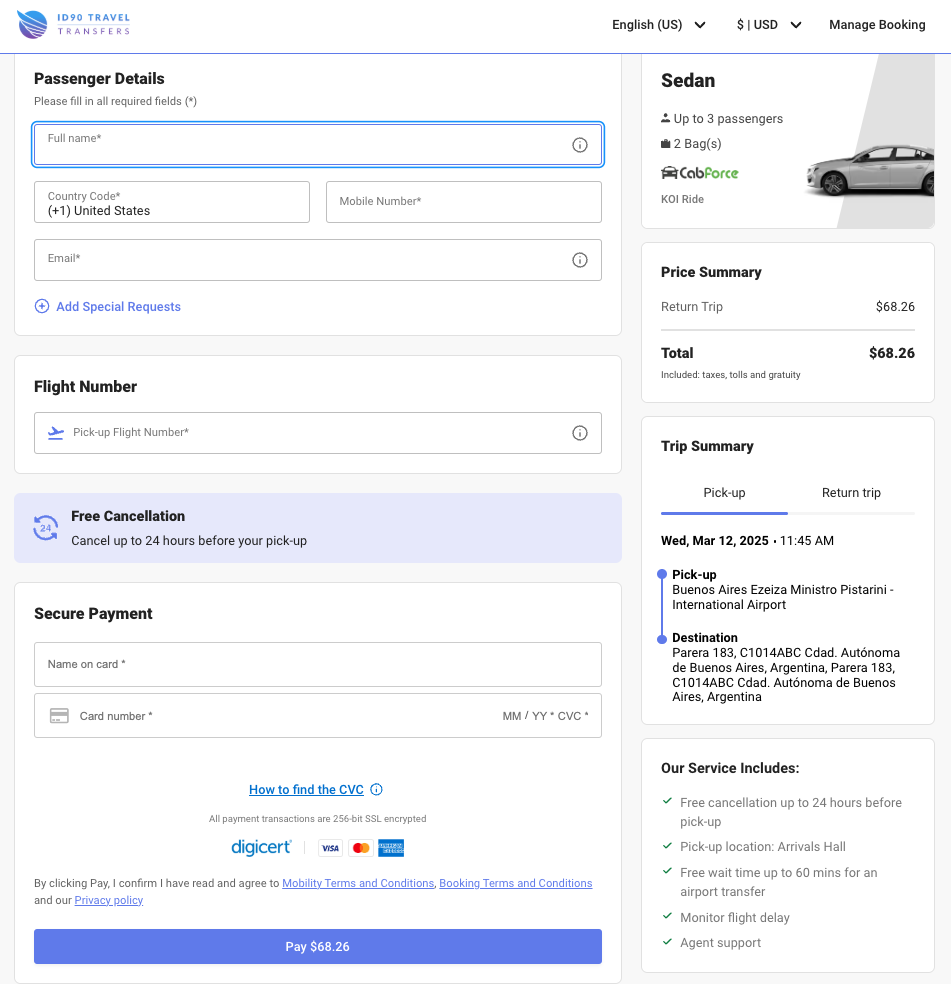This screenshot has width=951, height=984.
Task: Click the info icon beside Pick-up Flight Number
Action: point(580,432)
